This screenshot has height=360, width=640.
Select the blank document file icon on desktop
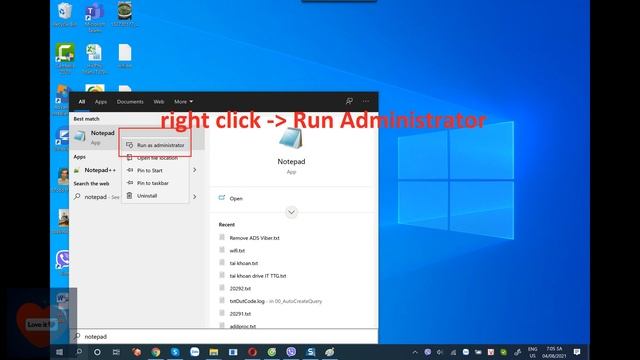[125, 56]
